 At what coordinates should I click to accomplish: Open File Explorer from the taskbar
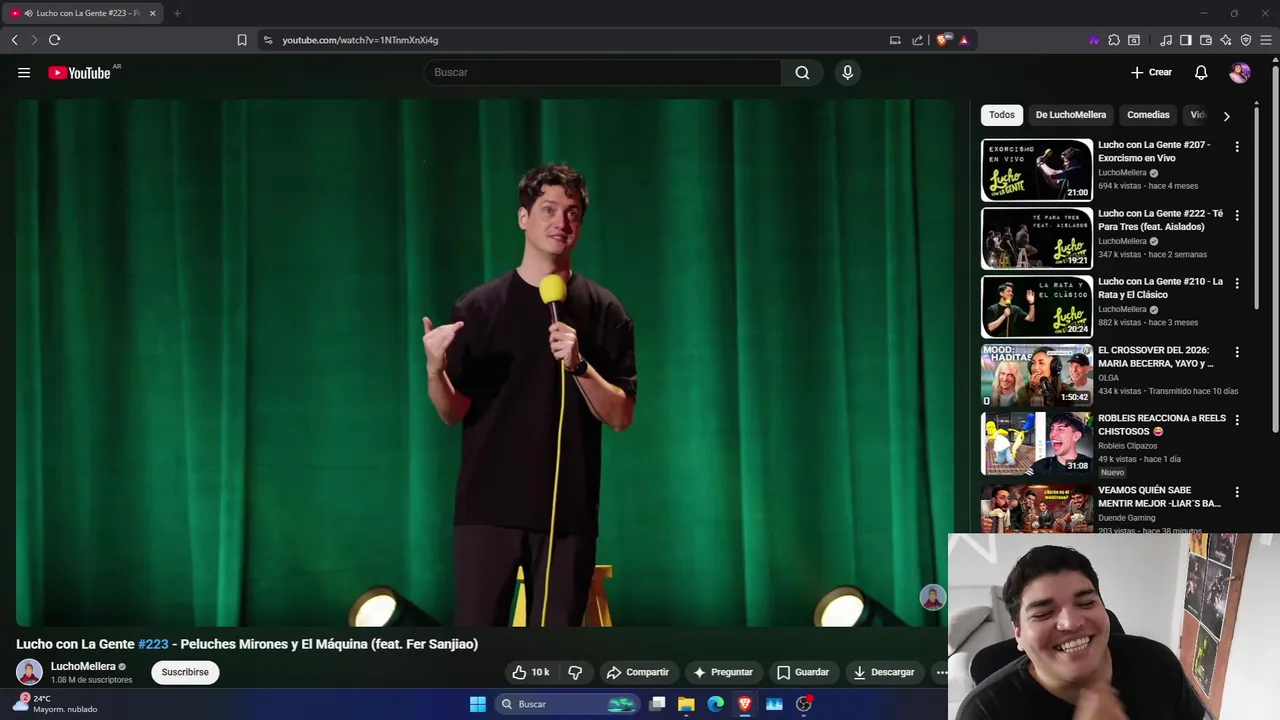686,704
